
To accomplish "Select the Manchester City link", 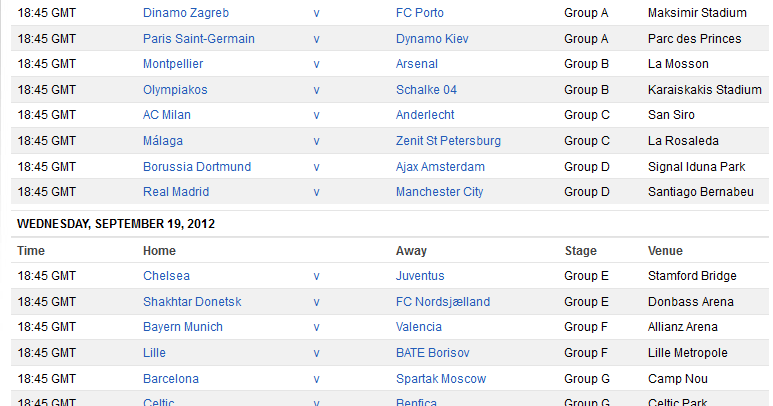I will tap(439, 192).
